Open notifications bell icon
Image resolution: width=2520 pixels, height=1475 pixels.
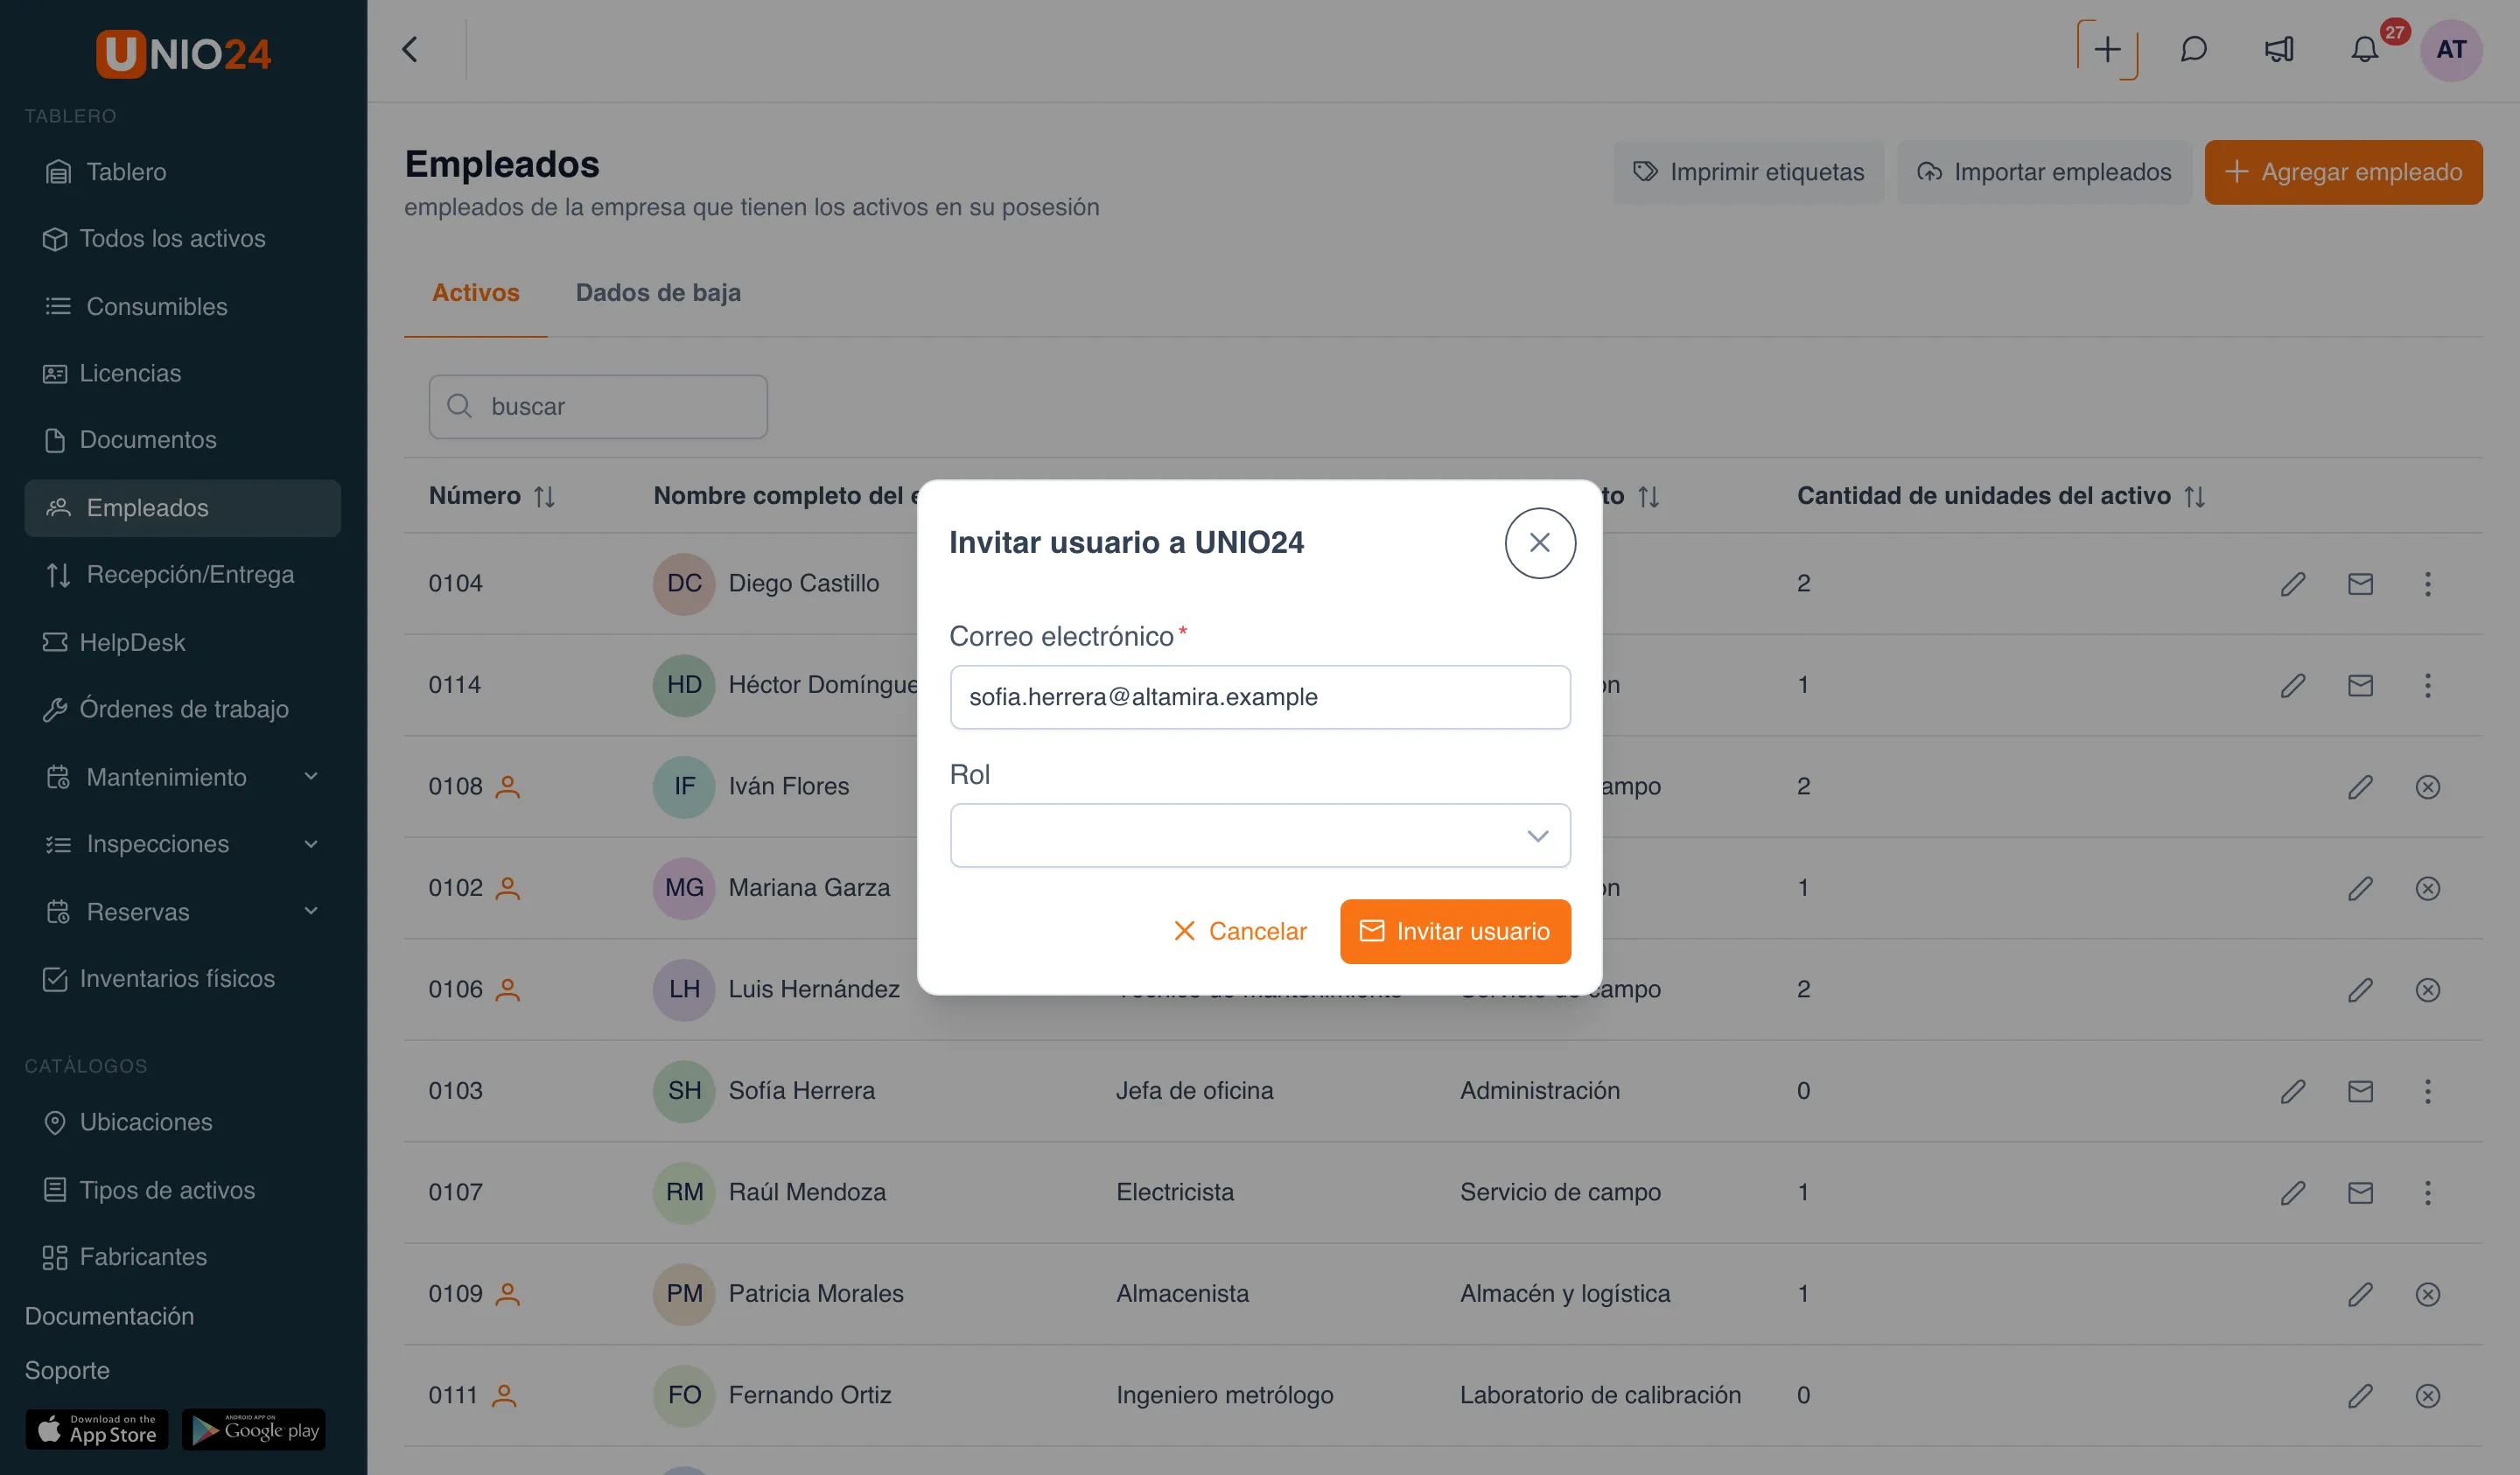[x=2364, y=50]
